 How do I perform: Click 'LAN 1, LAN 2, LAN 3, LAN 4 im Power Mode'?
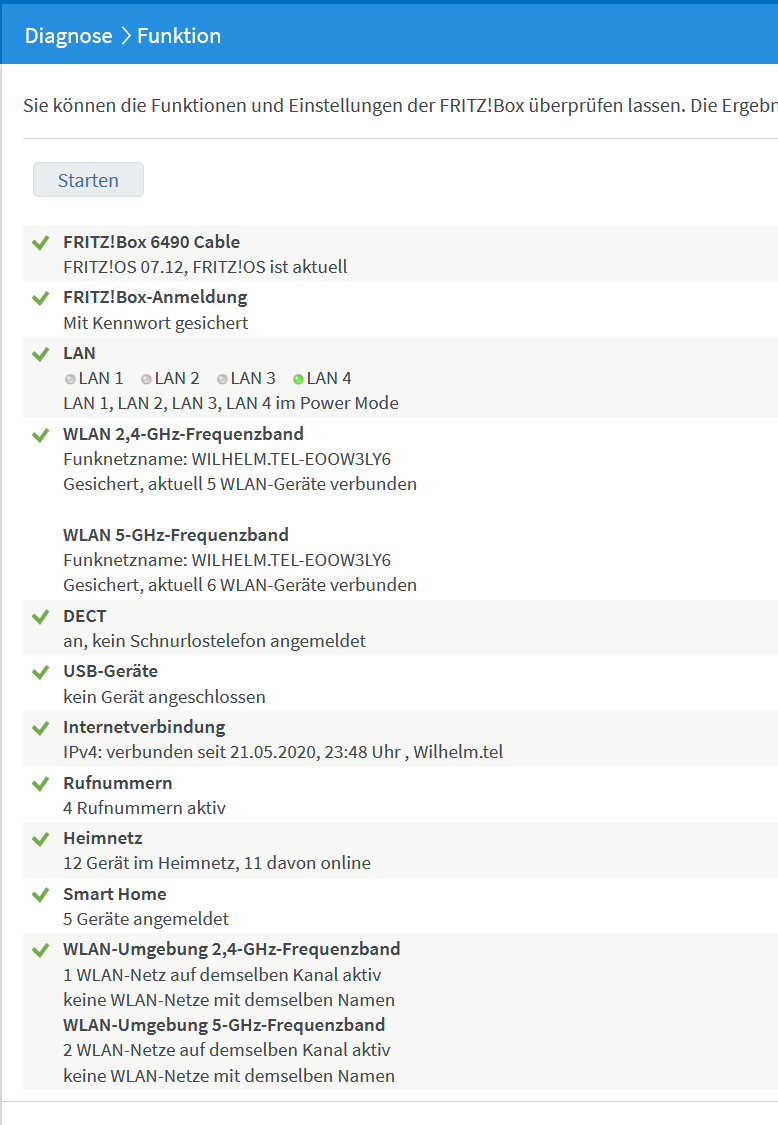click(x=231, y=403)
